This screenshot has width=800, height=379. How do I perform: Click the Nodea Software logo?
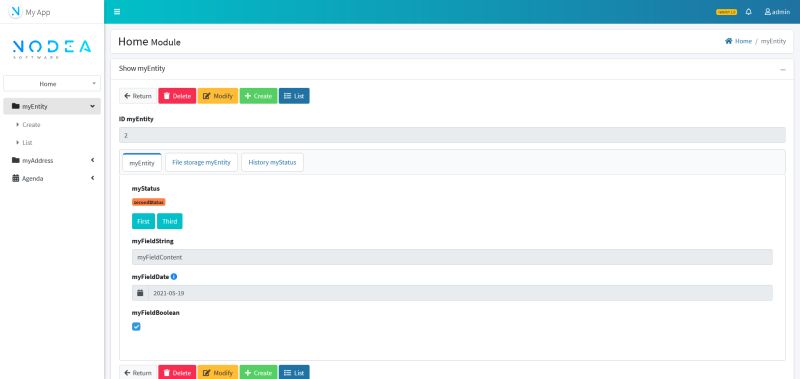tap(52, 49)
